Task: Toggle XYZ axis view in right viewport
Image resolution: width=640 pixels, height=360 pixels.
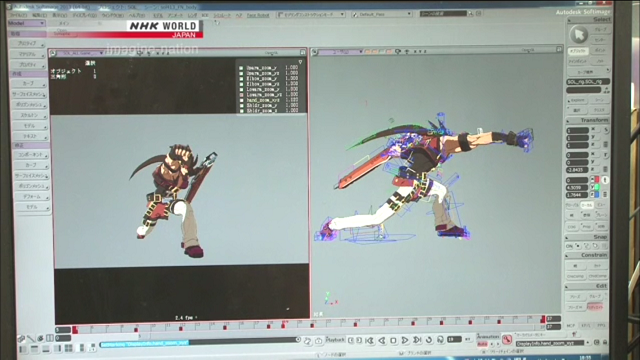Action: click(420, 51)
